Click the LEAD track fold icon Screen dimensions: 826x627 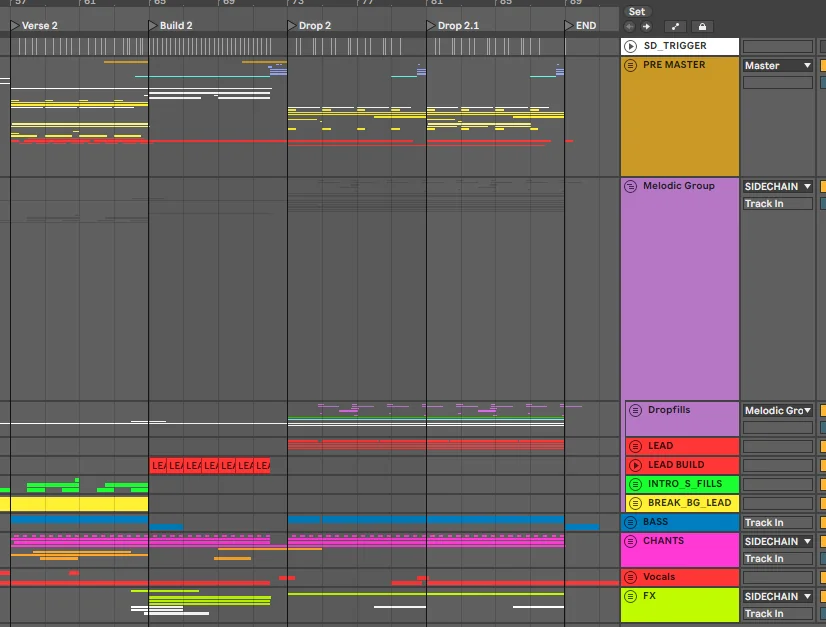tap(635, 446)
